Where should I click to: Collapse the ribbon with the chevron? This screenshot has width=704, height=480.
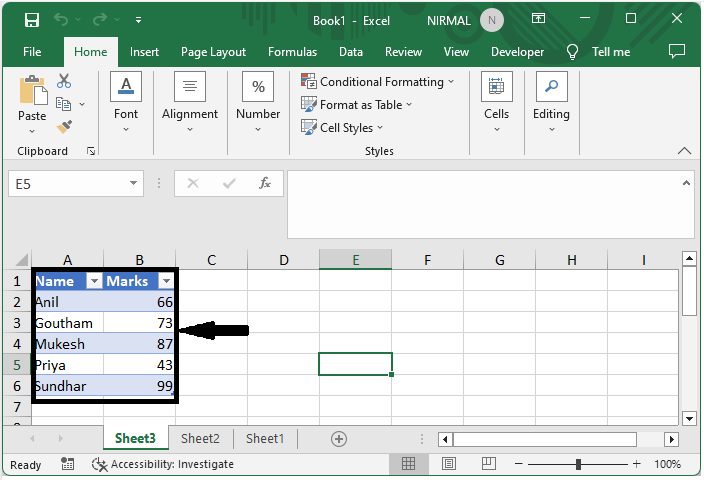coord(685,151)
